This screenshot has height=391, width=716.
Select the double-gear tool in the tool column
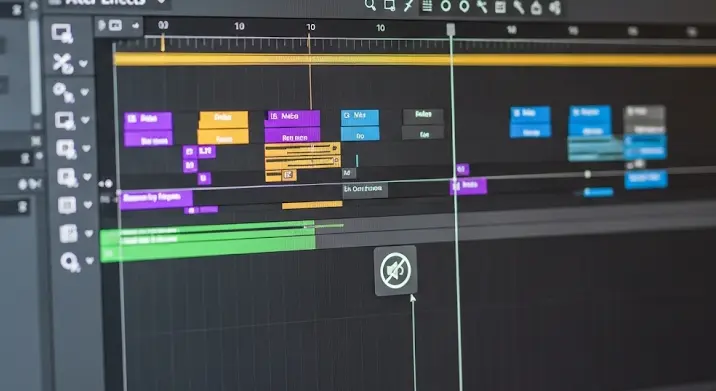click(63, 92)
